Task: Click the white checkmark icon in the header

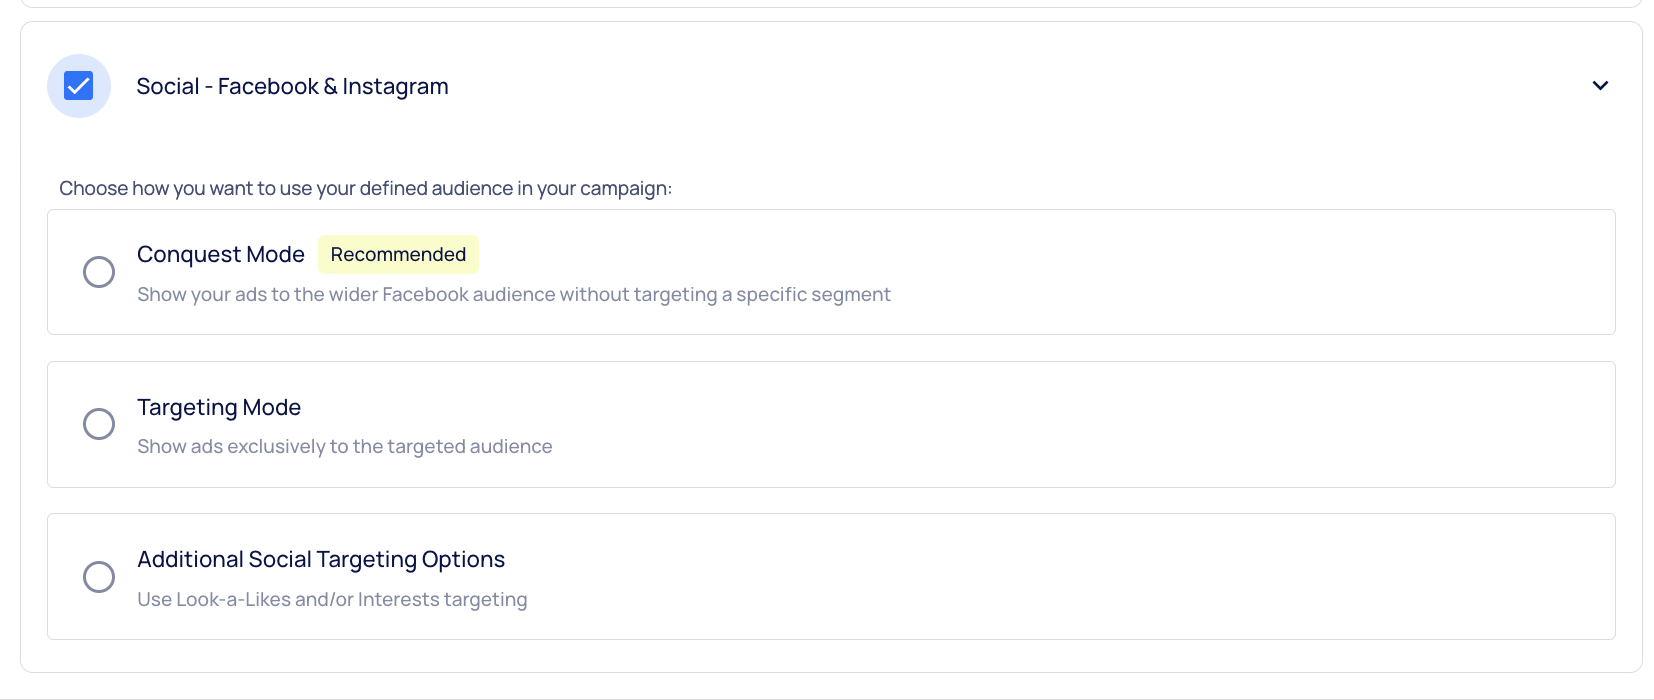Action: pyautogui.click(x=79, y=87)
